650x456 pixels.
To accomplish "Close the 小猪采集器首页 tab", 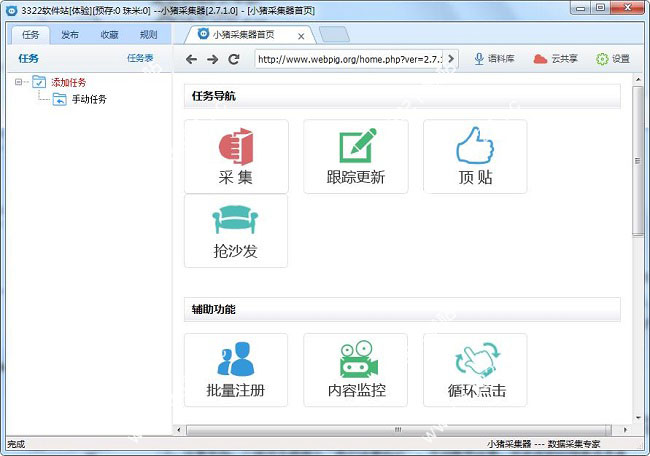I will coord(301,36).
